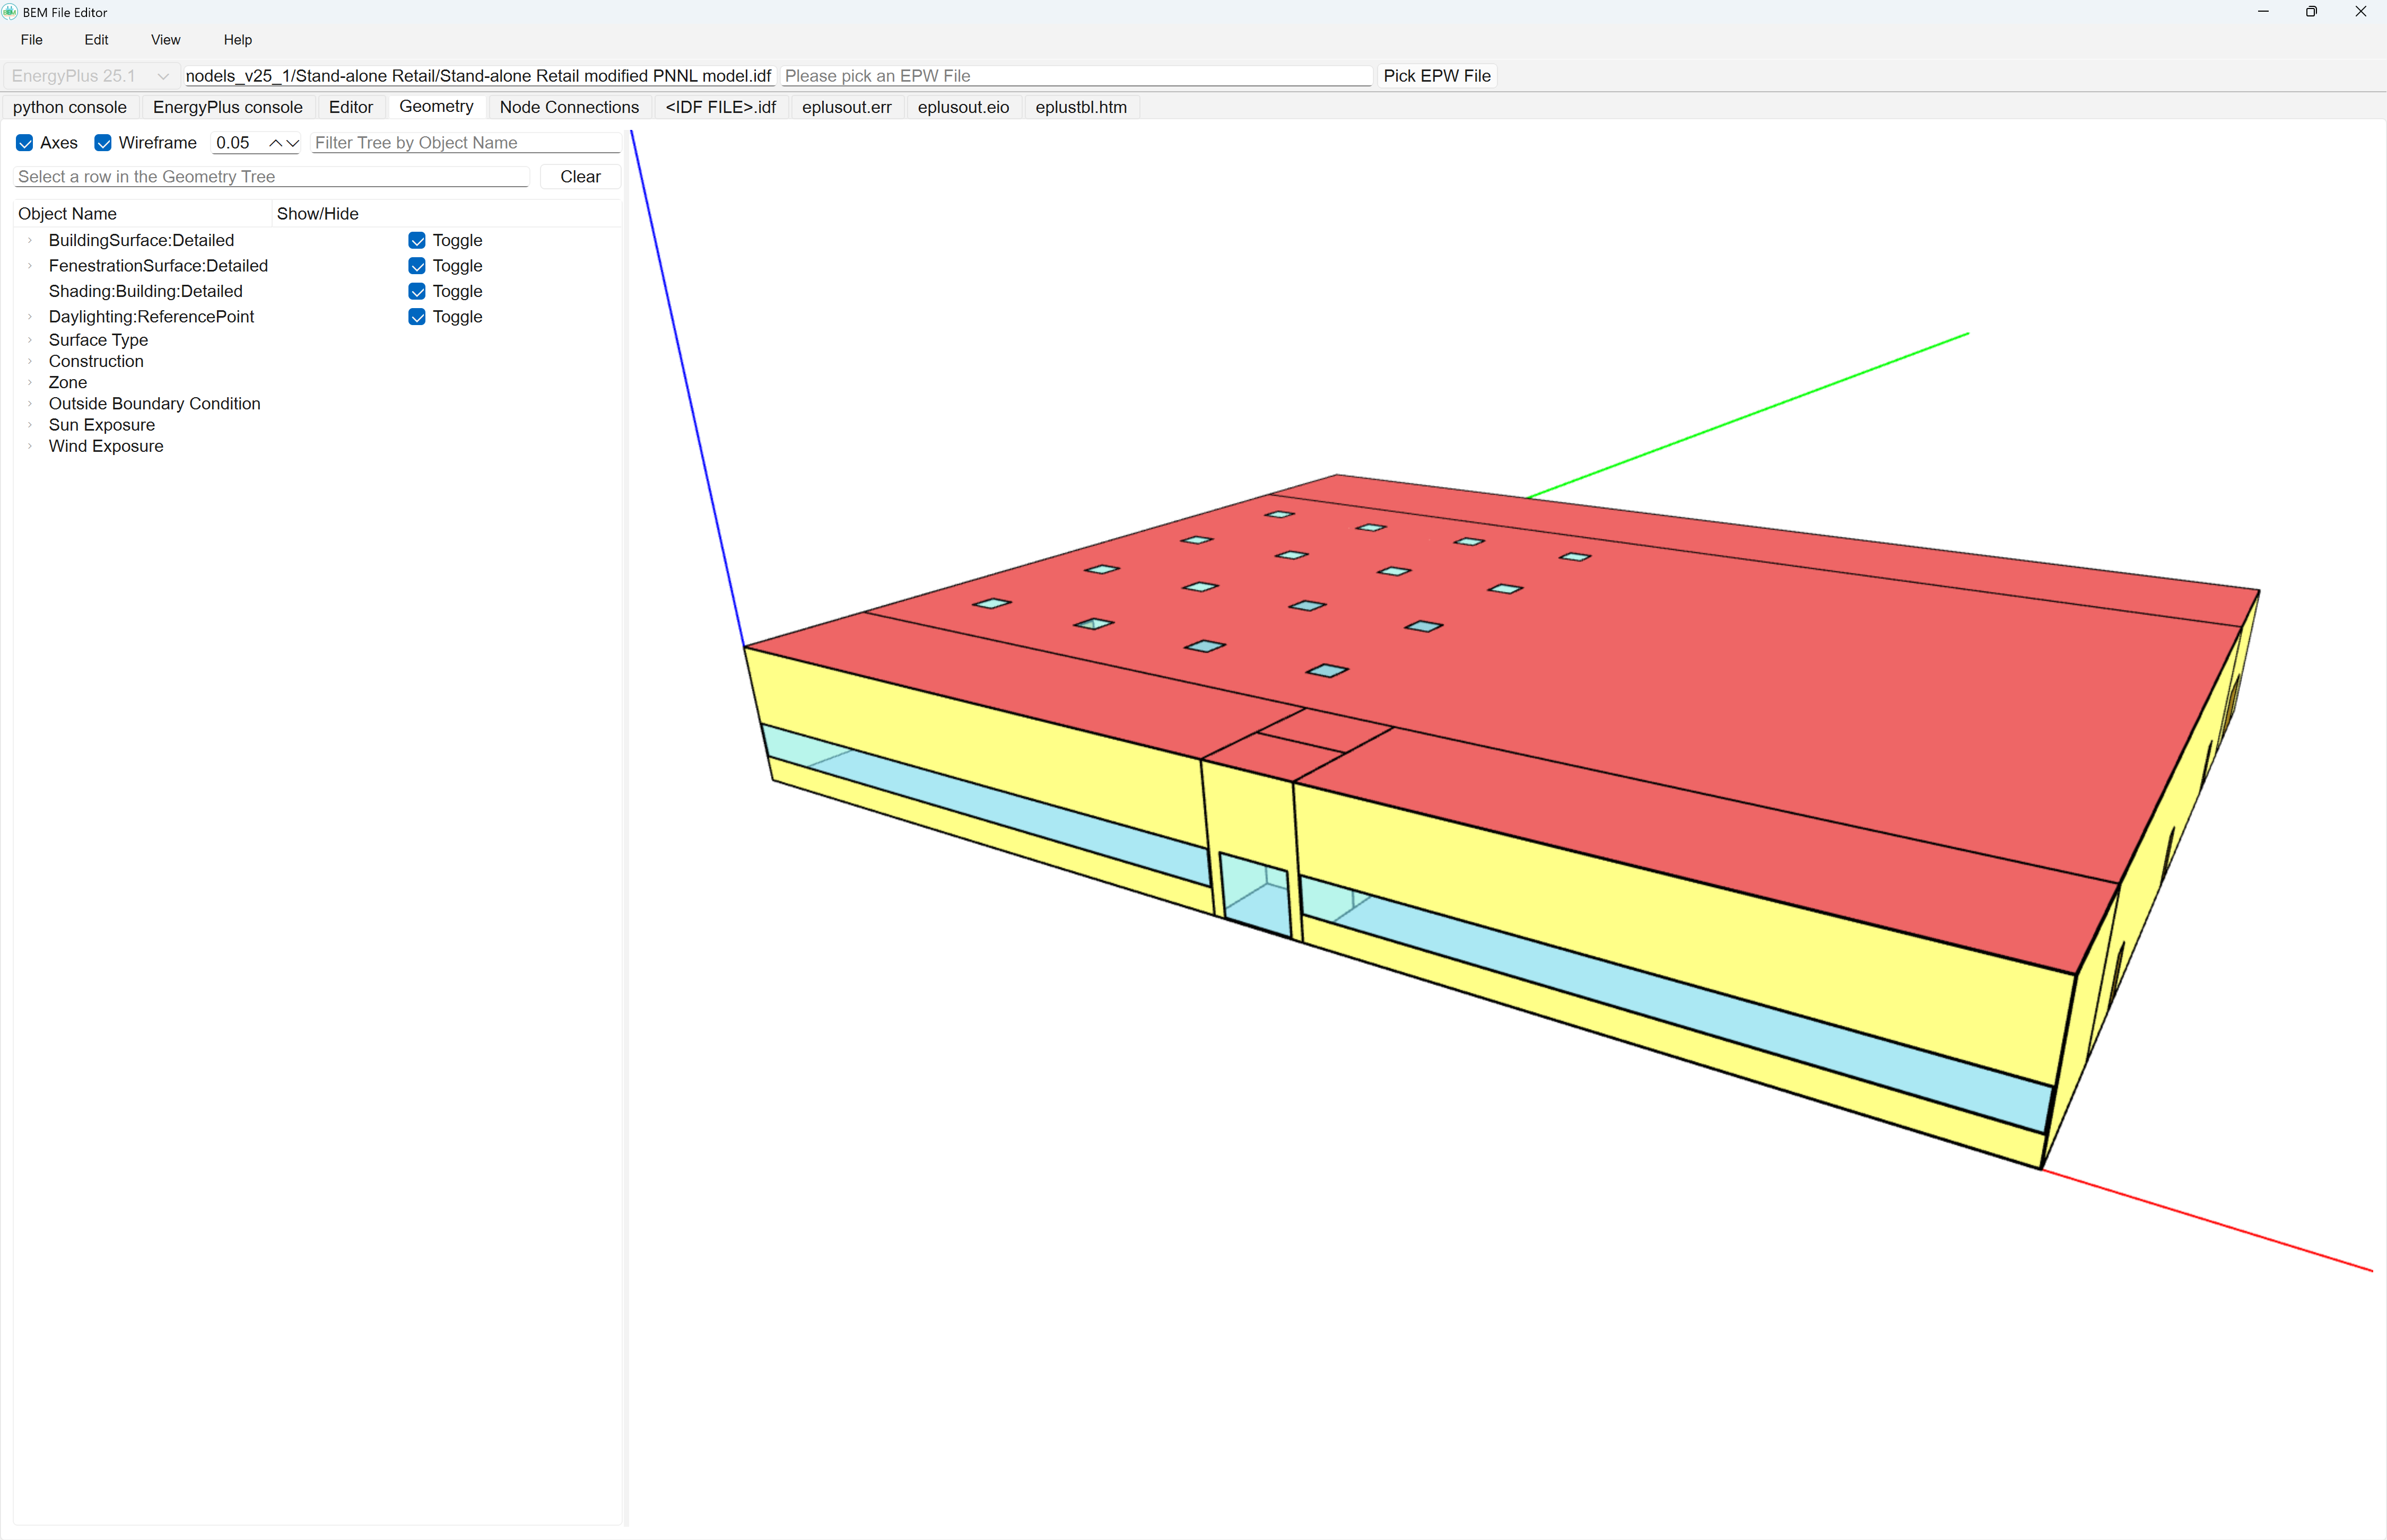Click the Show/Hide column header
Image resolution: width=2387 pixels, height=1540 pixels.
tap(446, 214)
